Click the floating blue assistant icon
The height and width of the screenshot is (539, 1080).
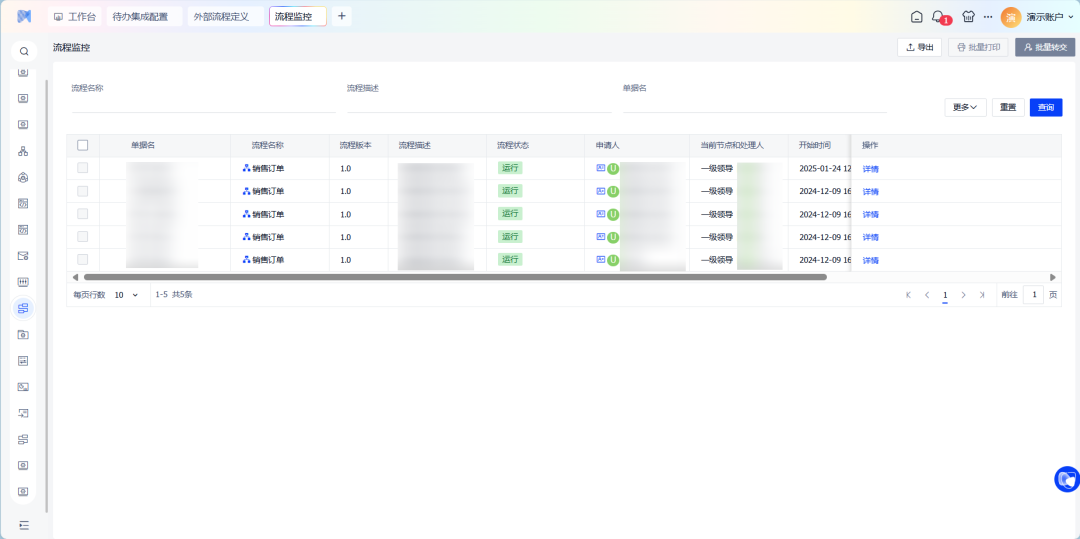point(1066,479)
